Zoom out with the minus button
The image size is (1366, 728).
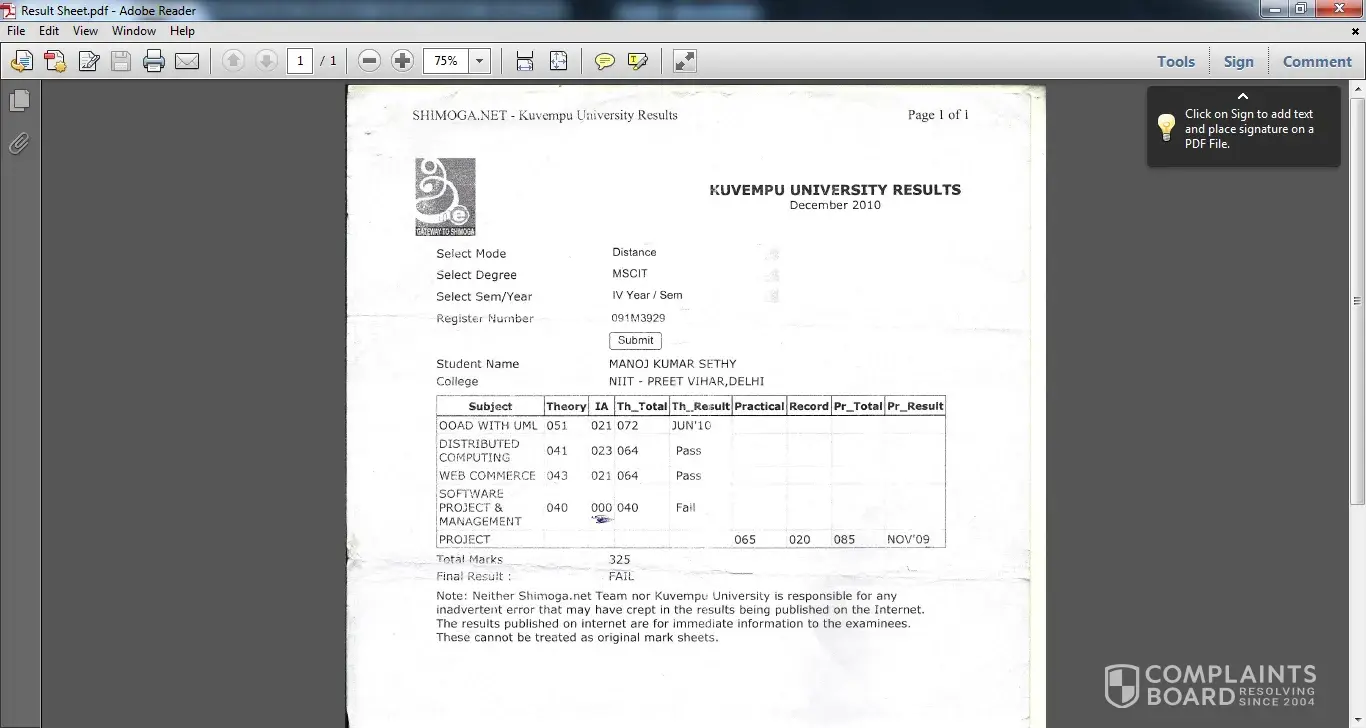pyautogui.click(x=369, y=61)
